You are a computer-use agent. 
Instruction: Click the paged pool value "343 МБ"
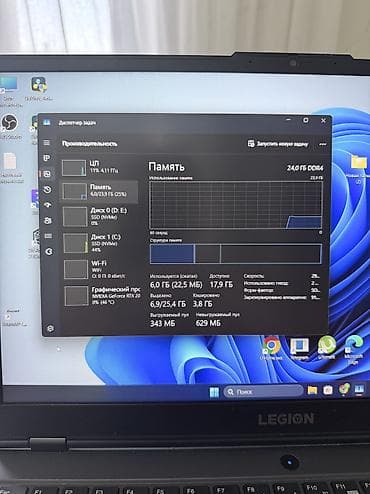coord(162,323)
